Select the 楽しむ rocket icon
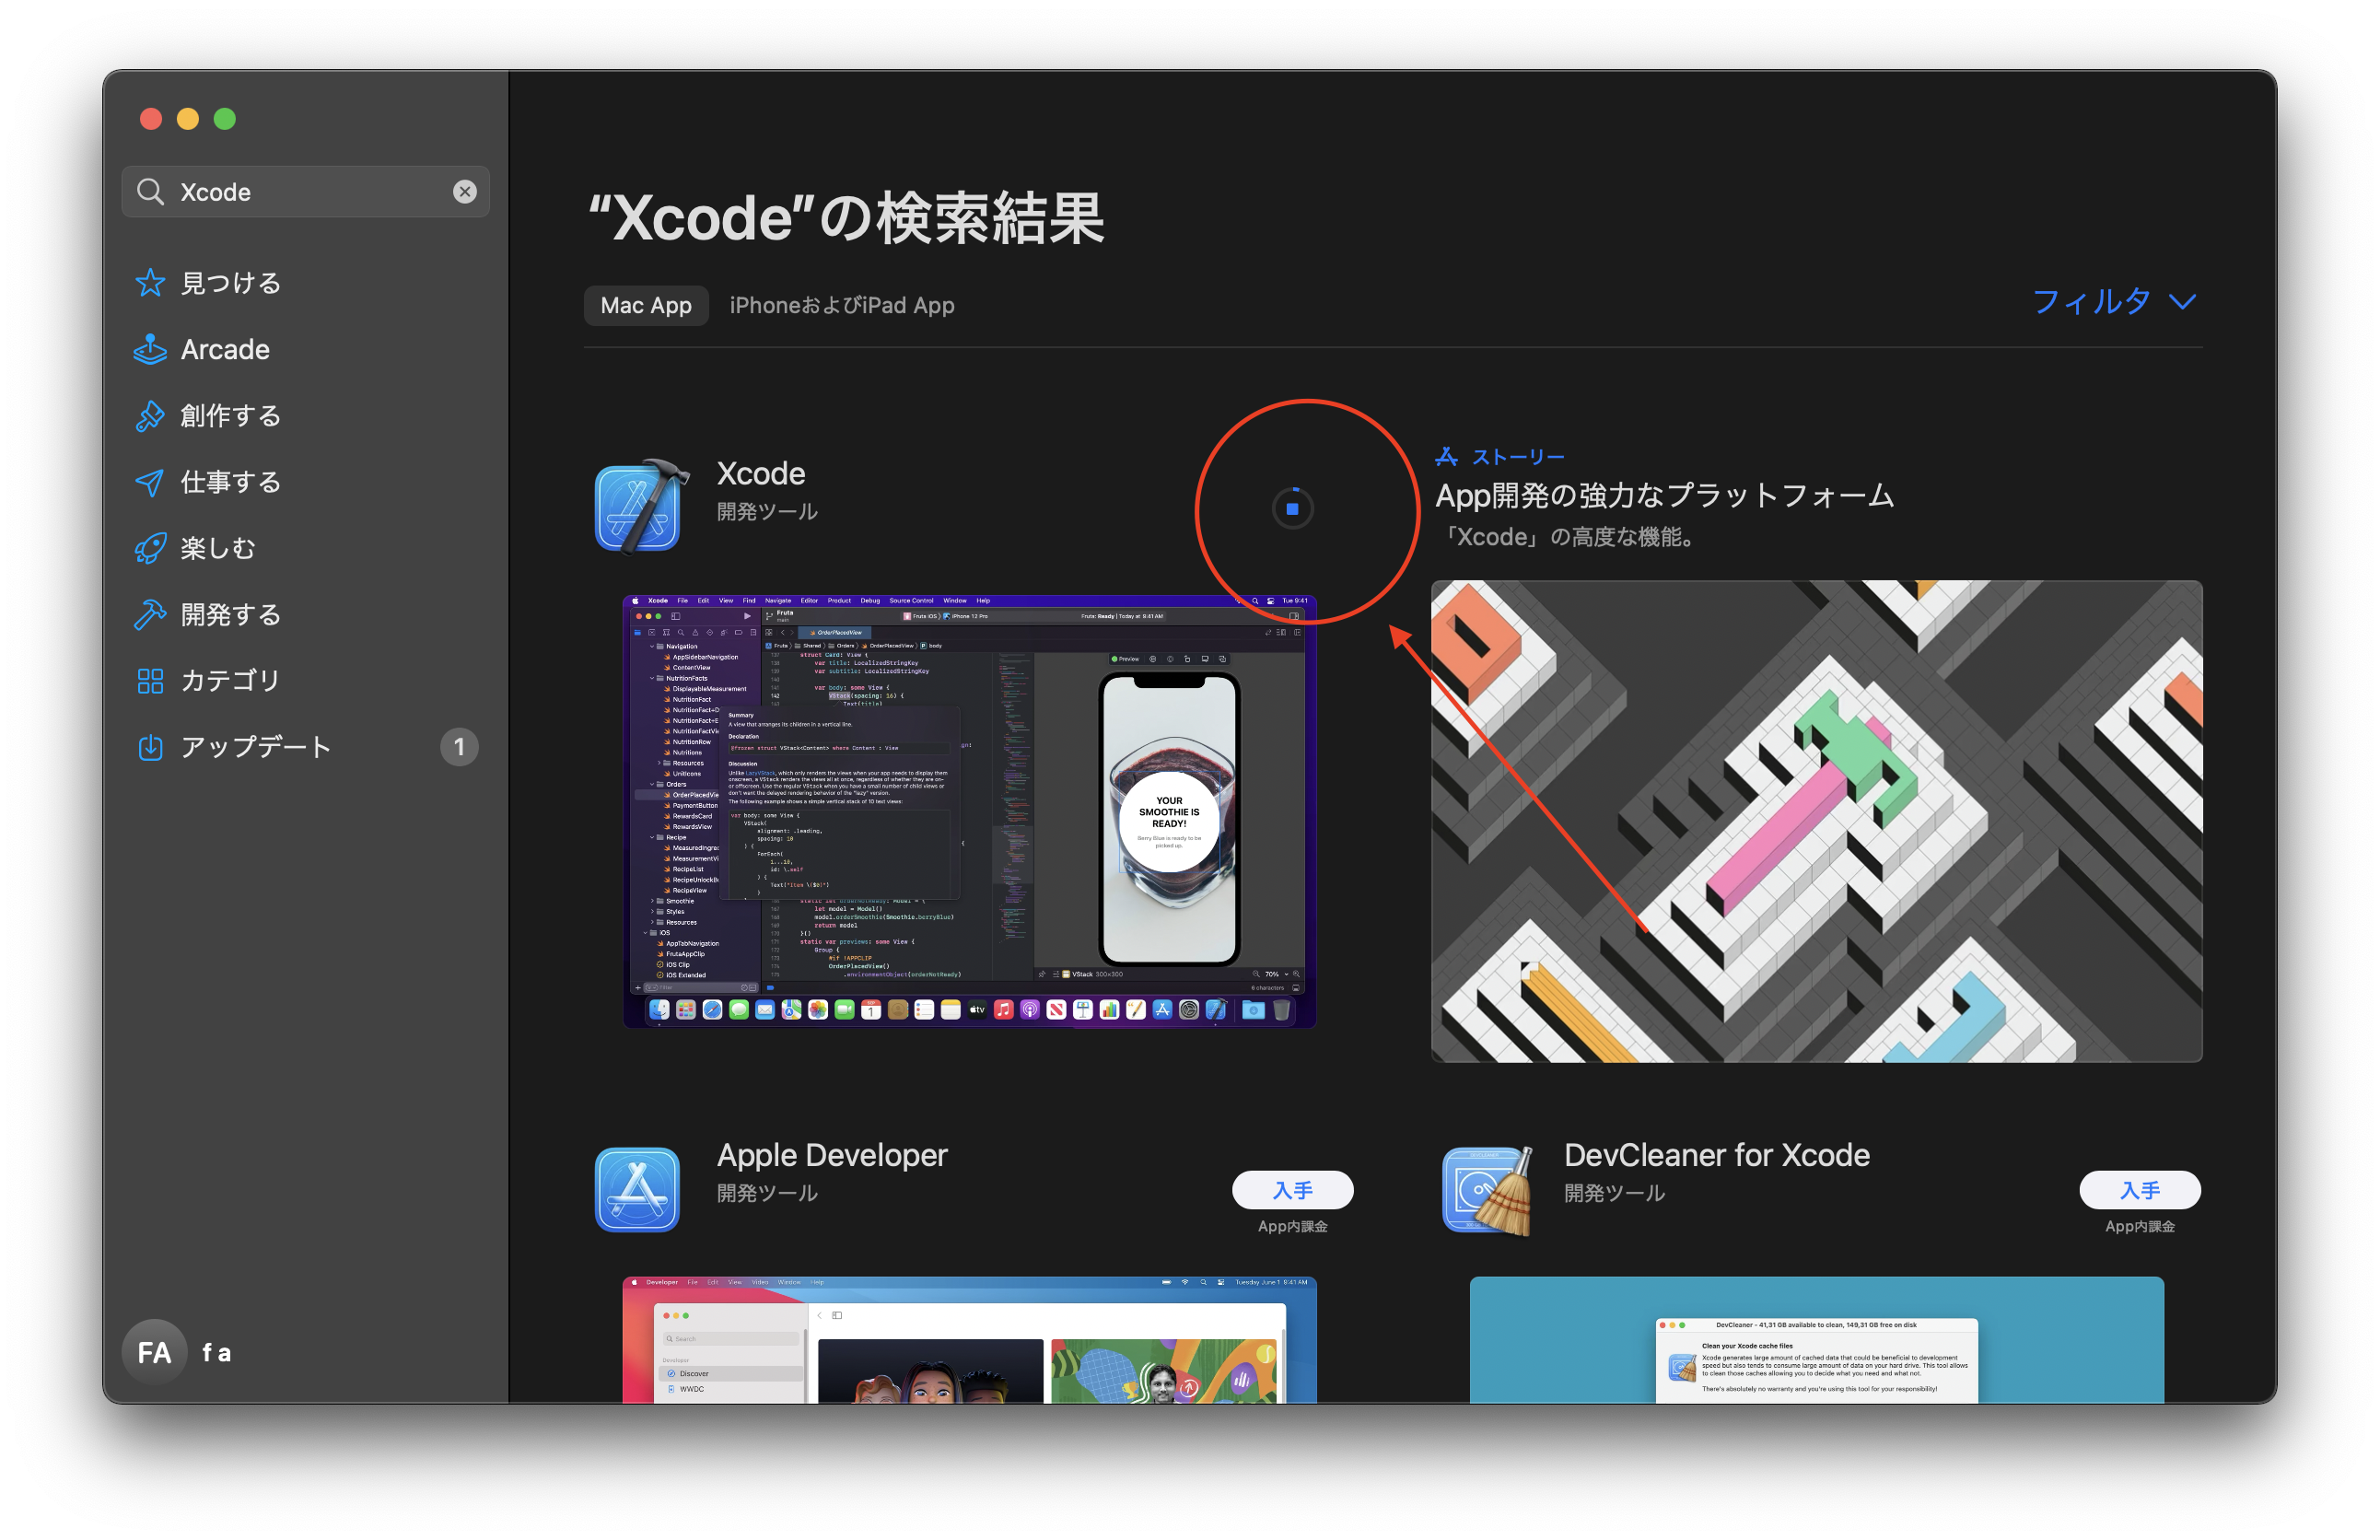 pos(150,548)
